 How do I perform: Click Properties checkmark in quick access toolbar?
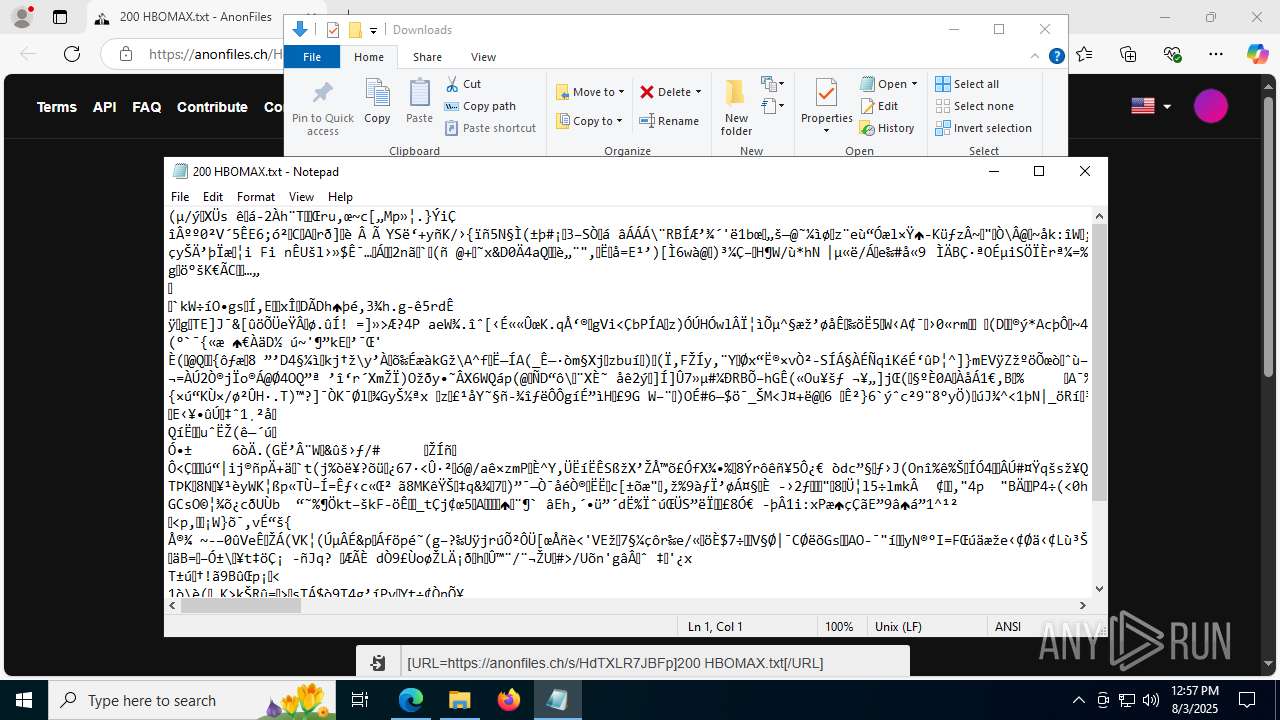click(x=333, y=30)
